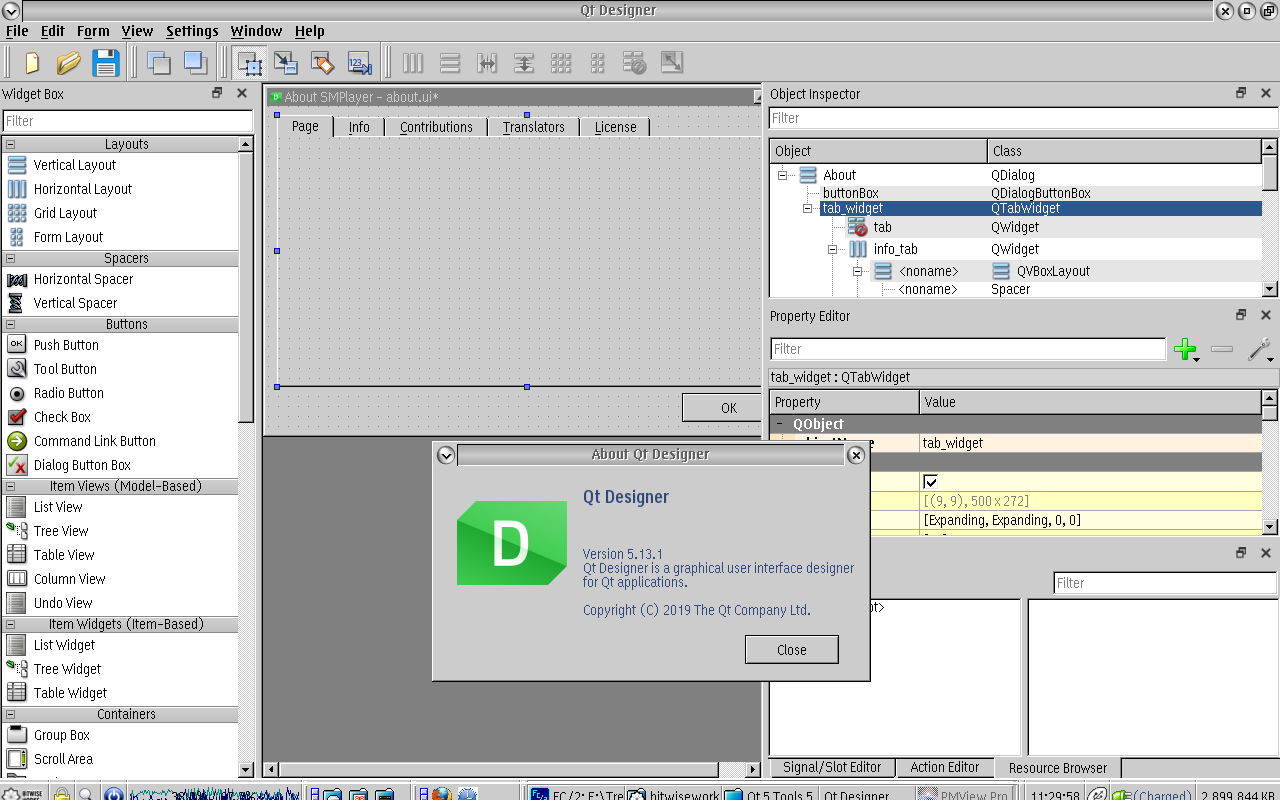The image size is (1280, 800).
Task: Click Lay Out in a Form Layout icon
Action: point(598,63)
